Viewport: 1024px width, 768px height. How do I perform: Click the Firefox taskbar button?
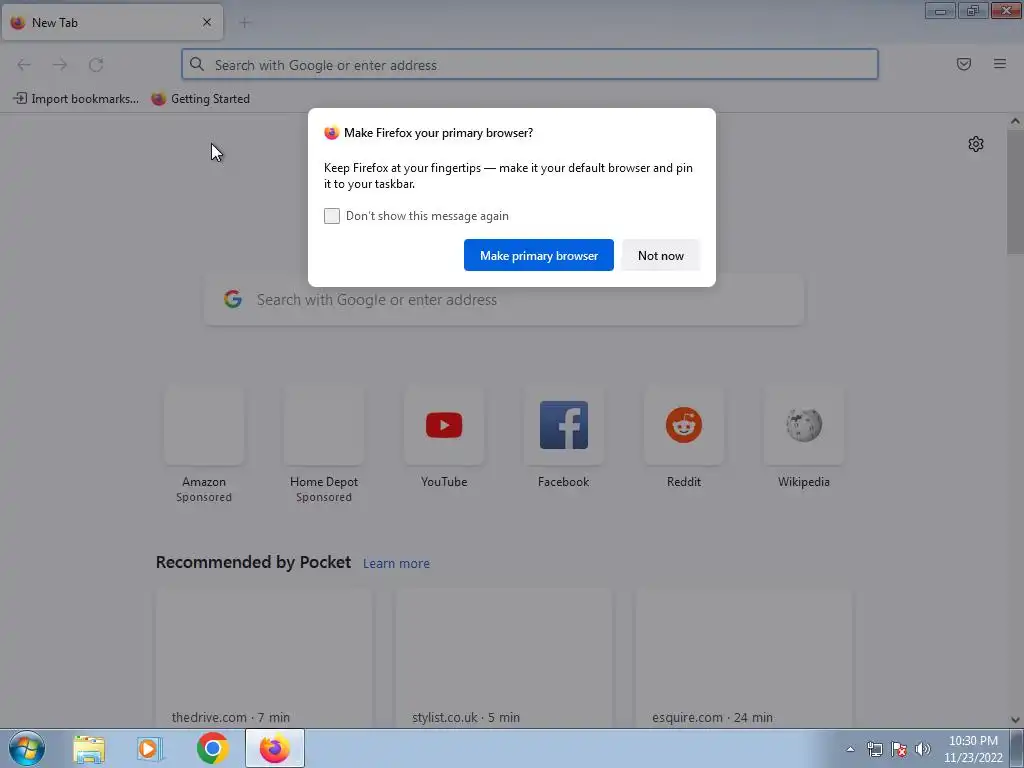coord(275,748)
